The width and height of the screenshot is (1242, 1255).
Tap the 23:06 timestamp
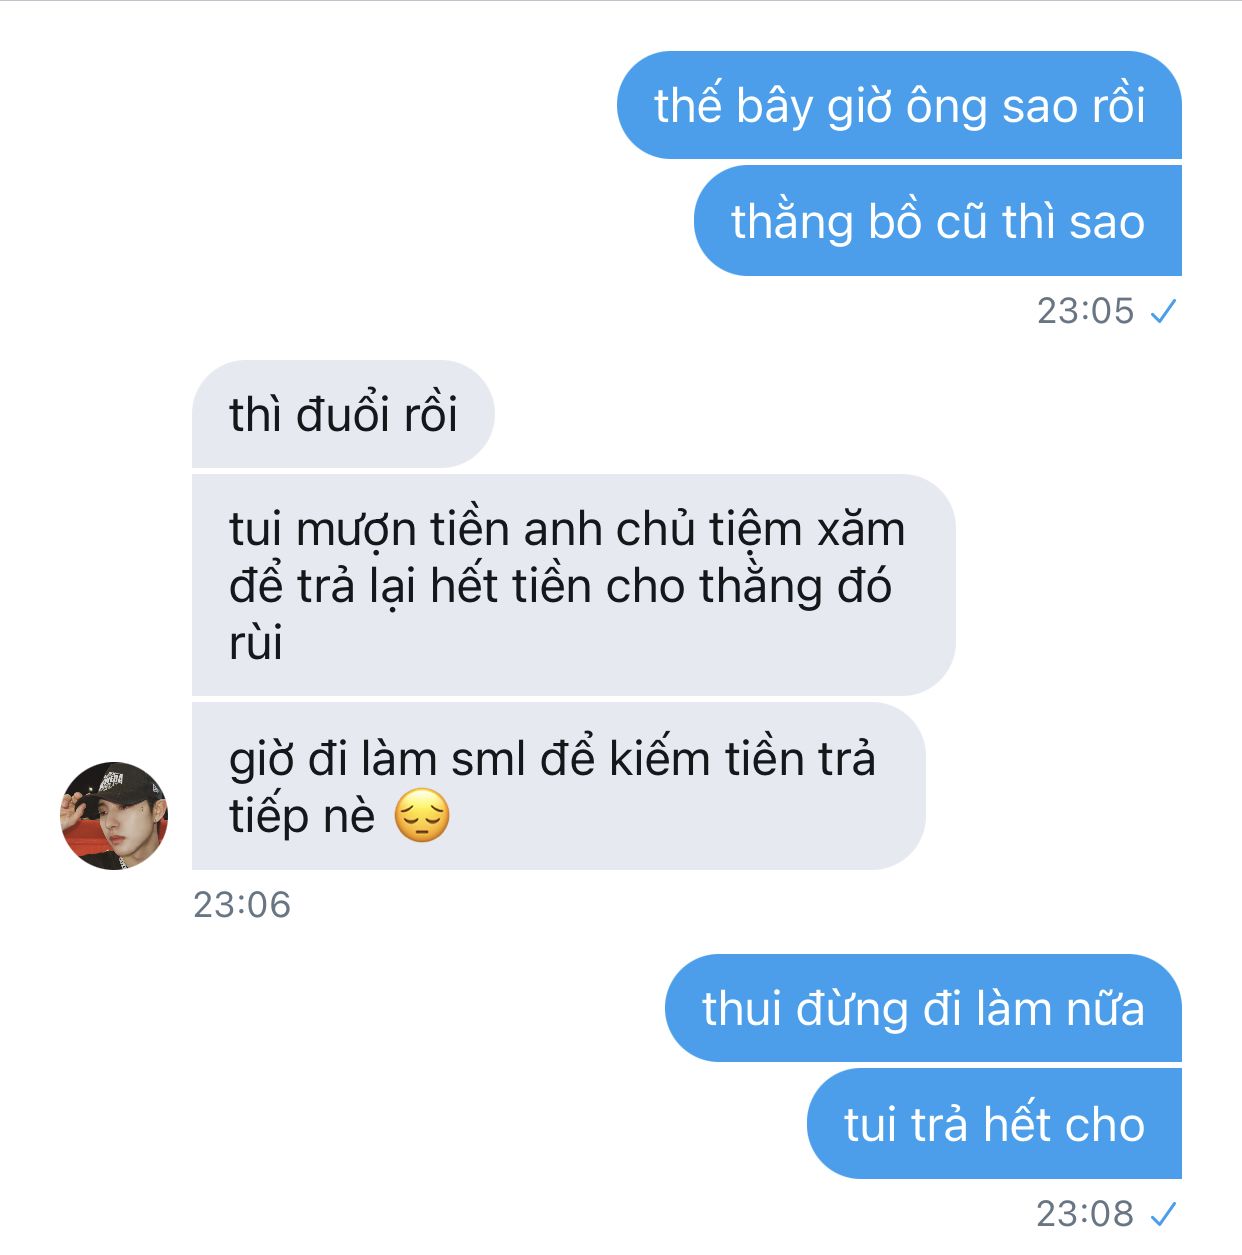(x=241, y=905)
